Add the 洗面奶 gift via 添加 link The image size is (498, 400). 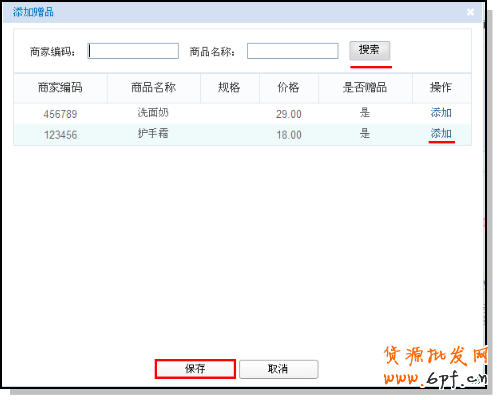point(441,113)
